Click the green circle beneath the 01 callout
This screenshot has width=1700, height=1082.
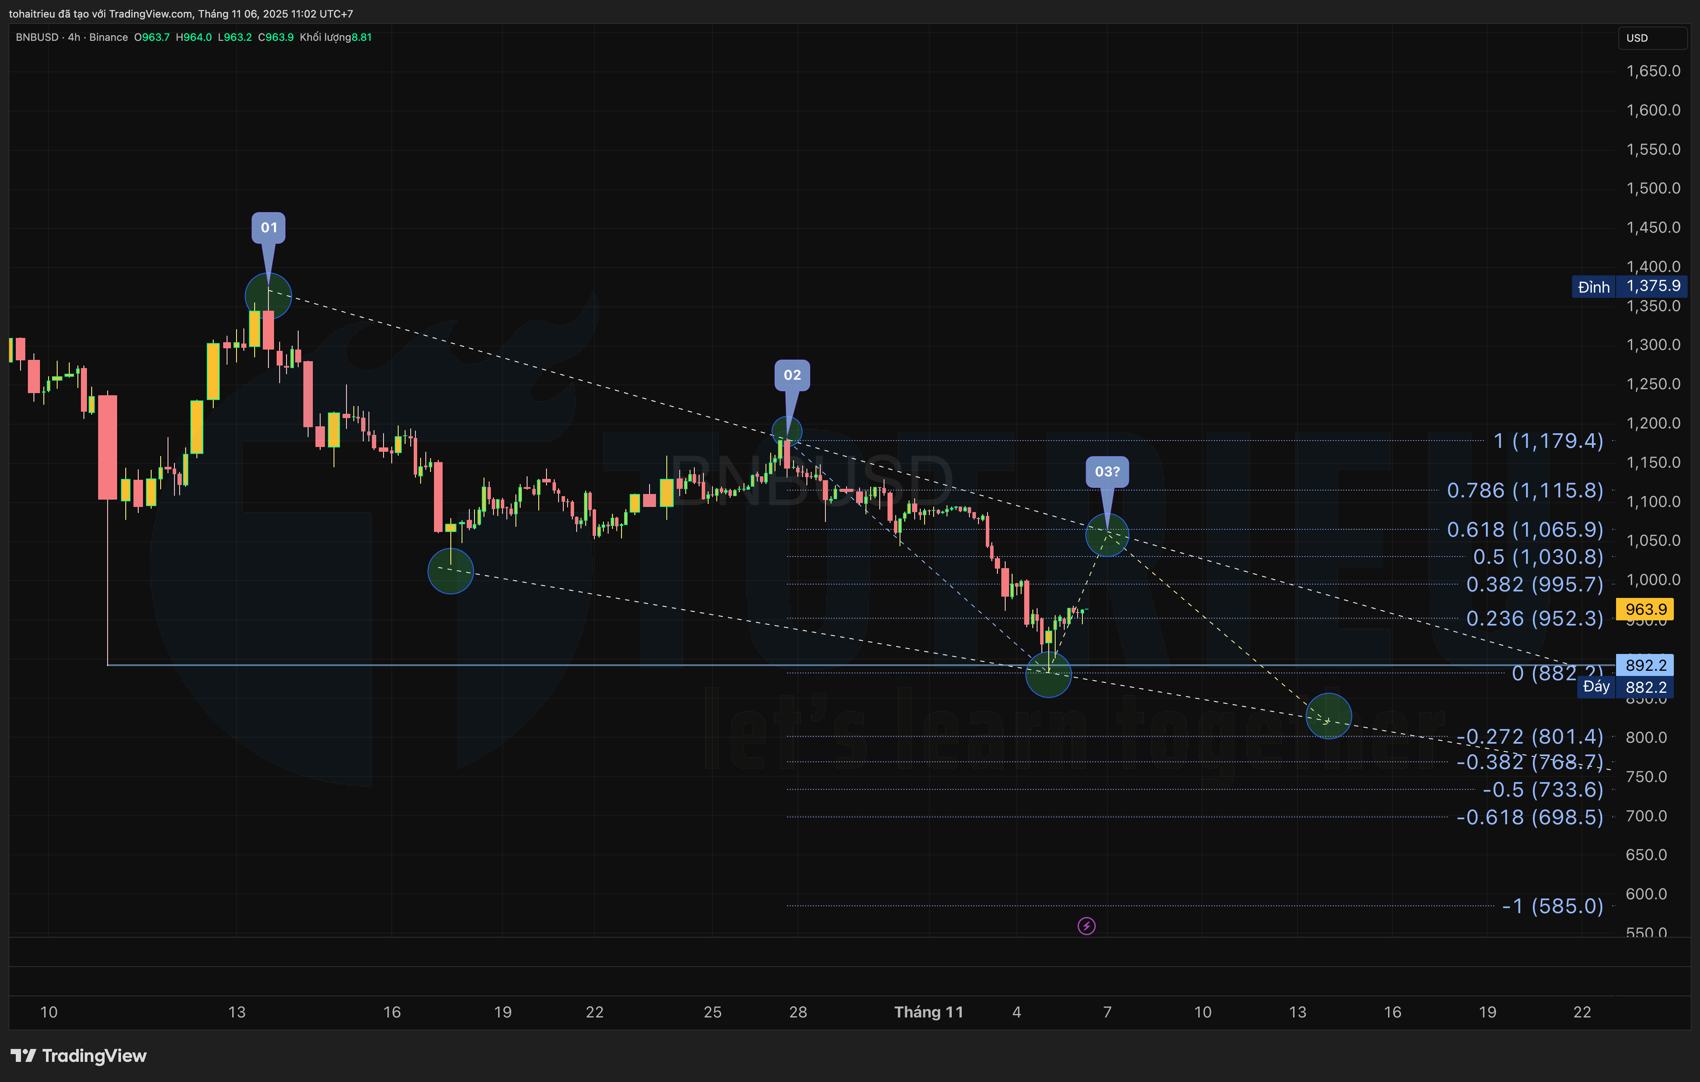tap(268, 296)
